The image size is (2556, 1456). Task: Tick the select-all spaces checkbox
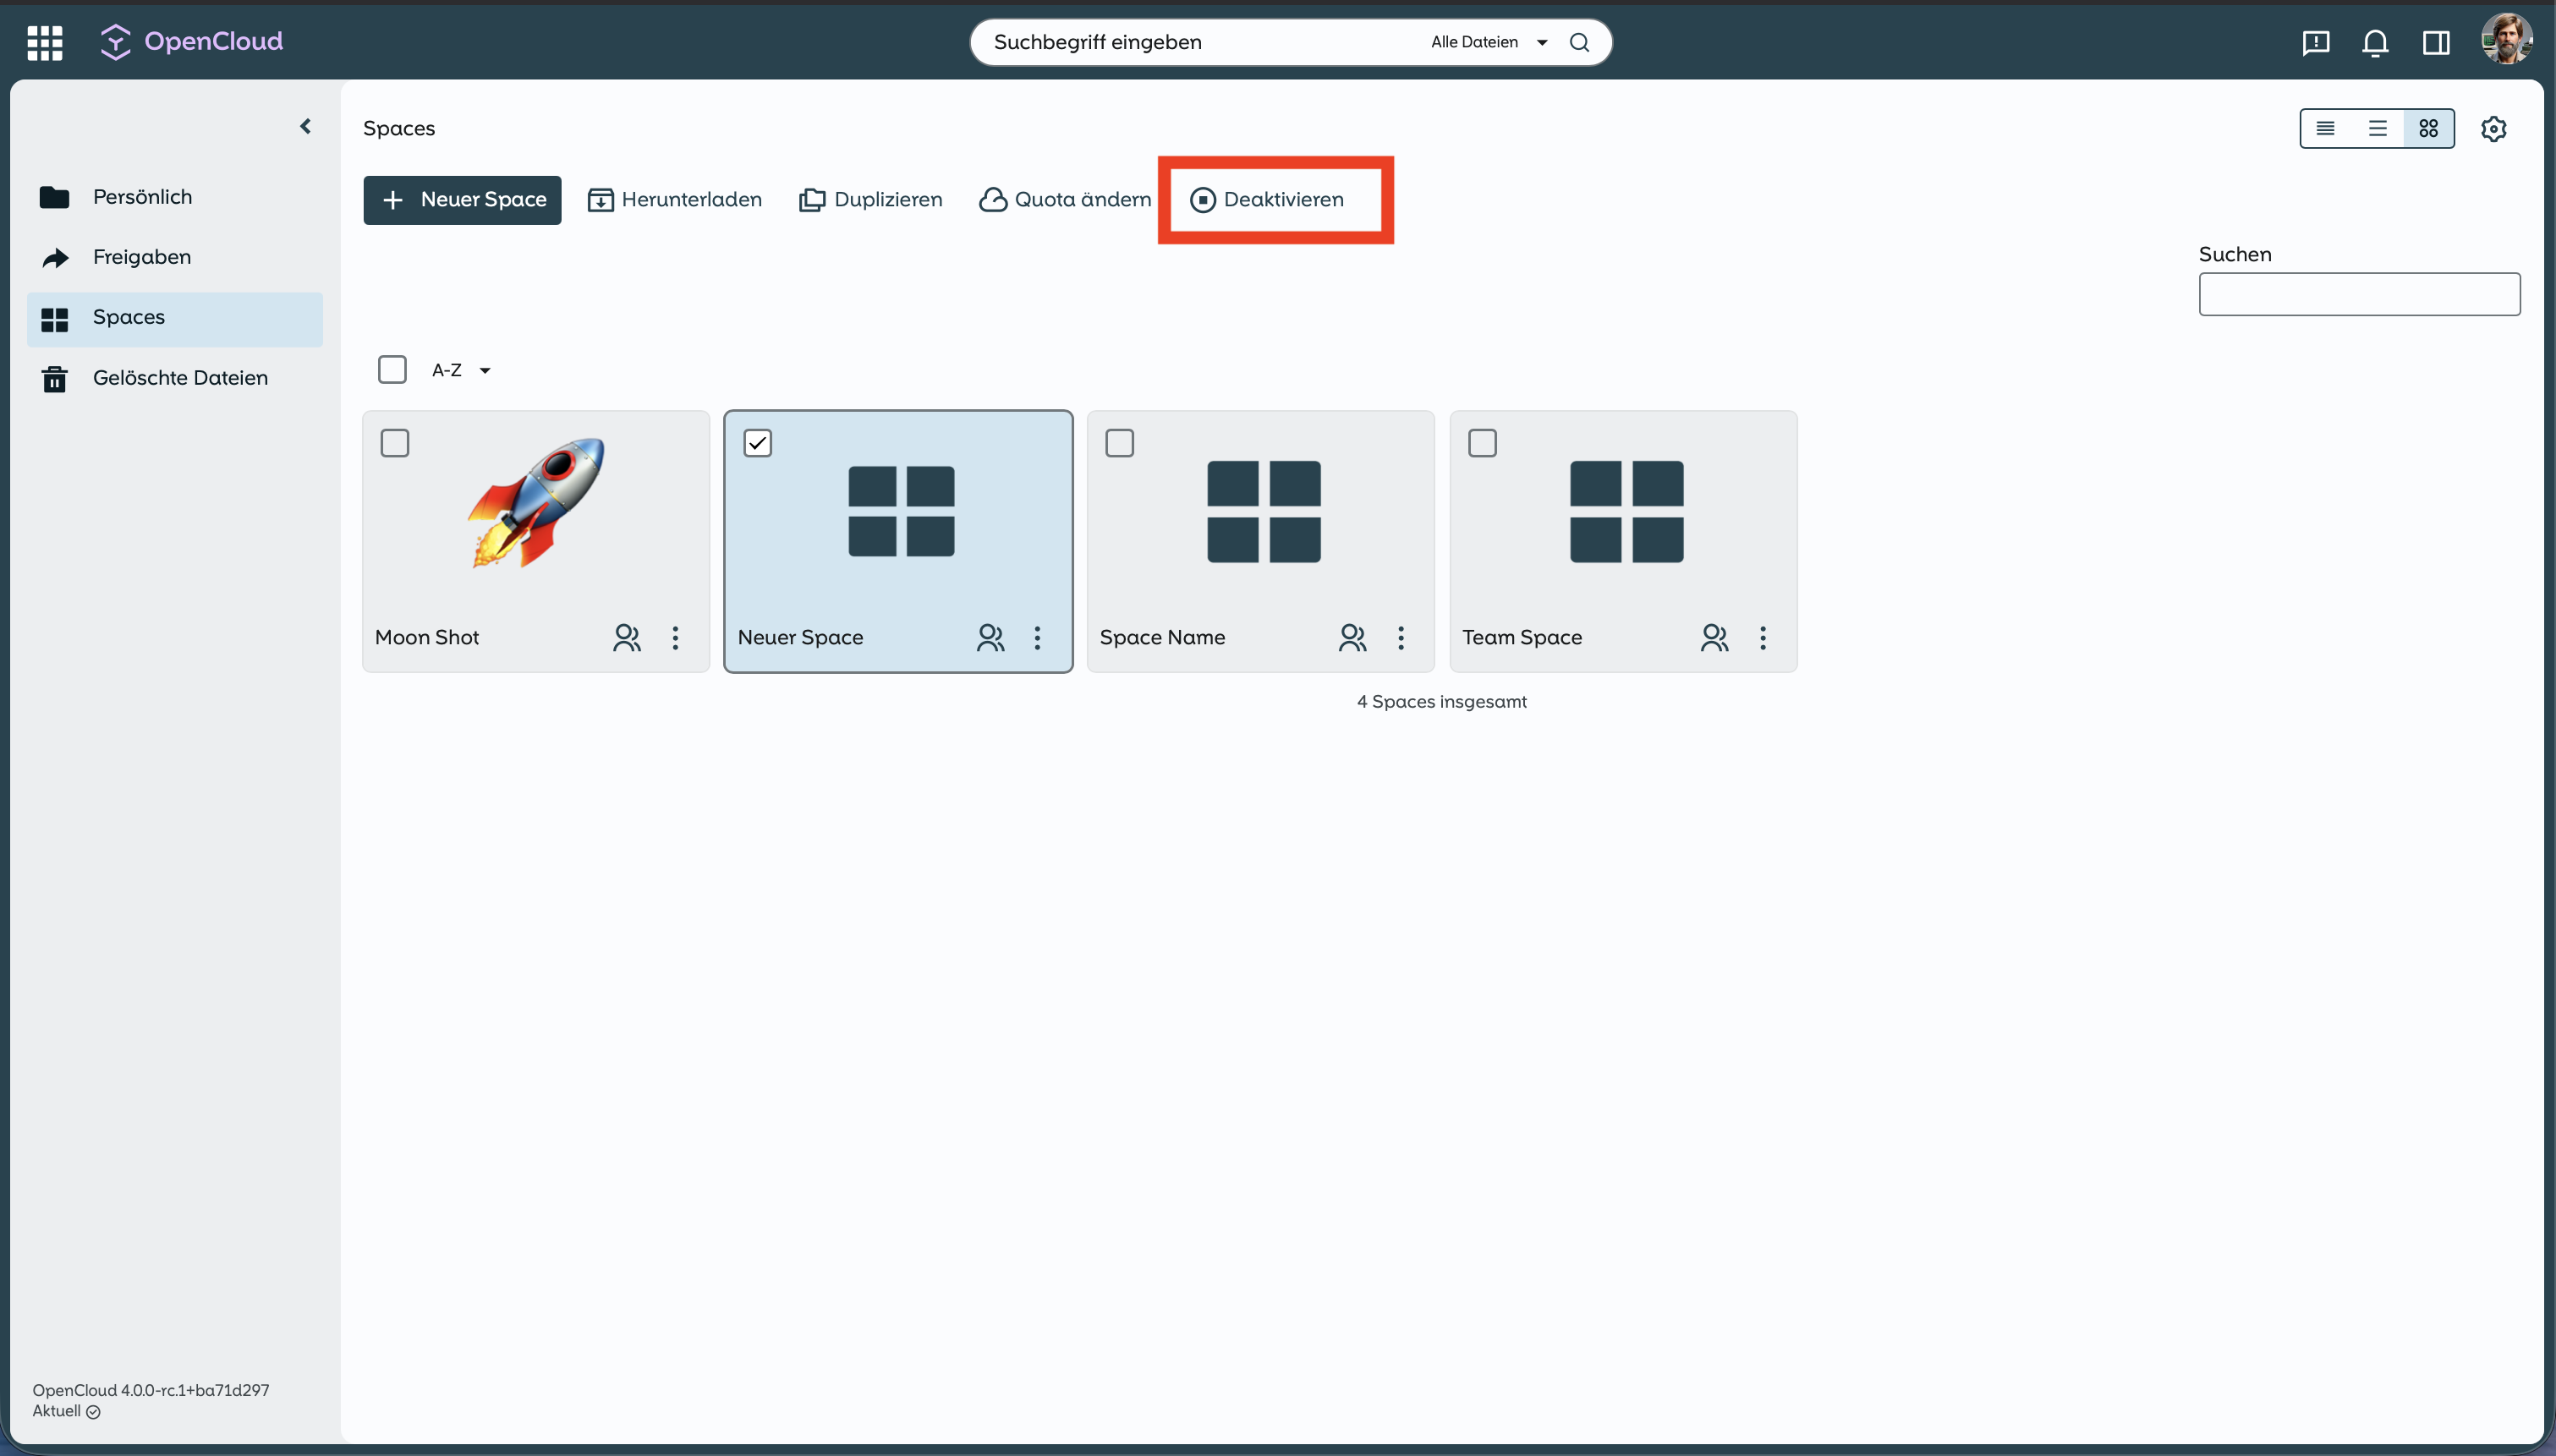click(392, 370)
